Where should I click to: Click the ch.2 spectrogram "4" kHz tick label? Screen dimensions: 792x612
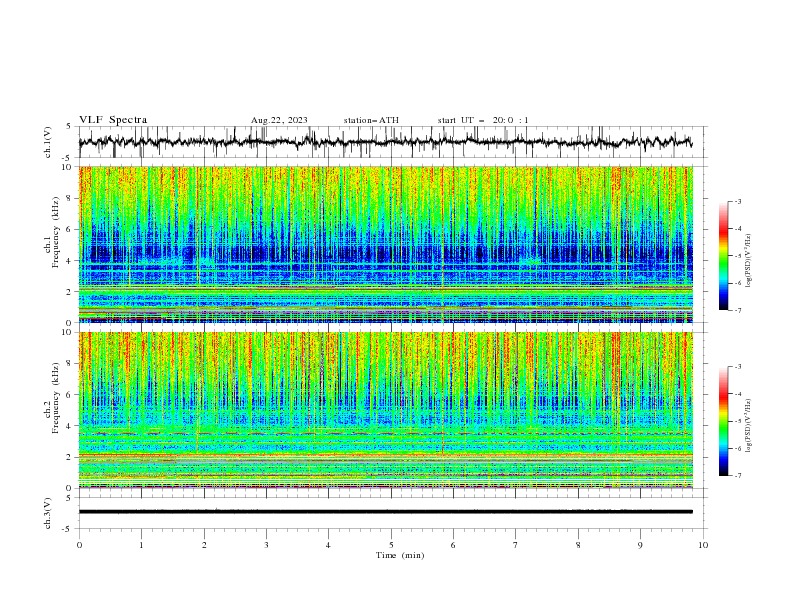71,426
